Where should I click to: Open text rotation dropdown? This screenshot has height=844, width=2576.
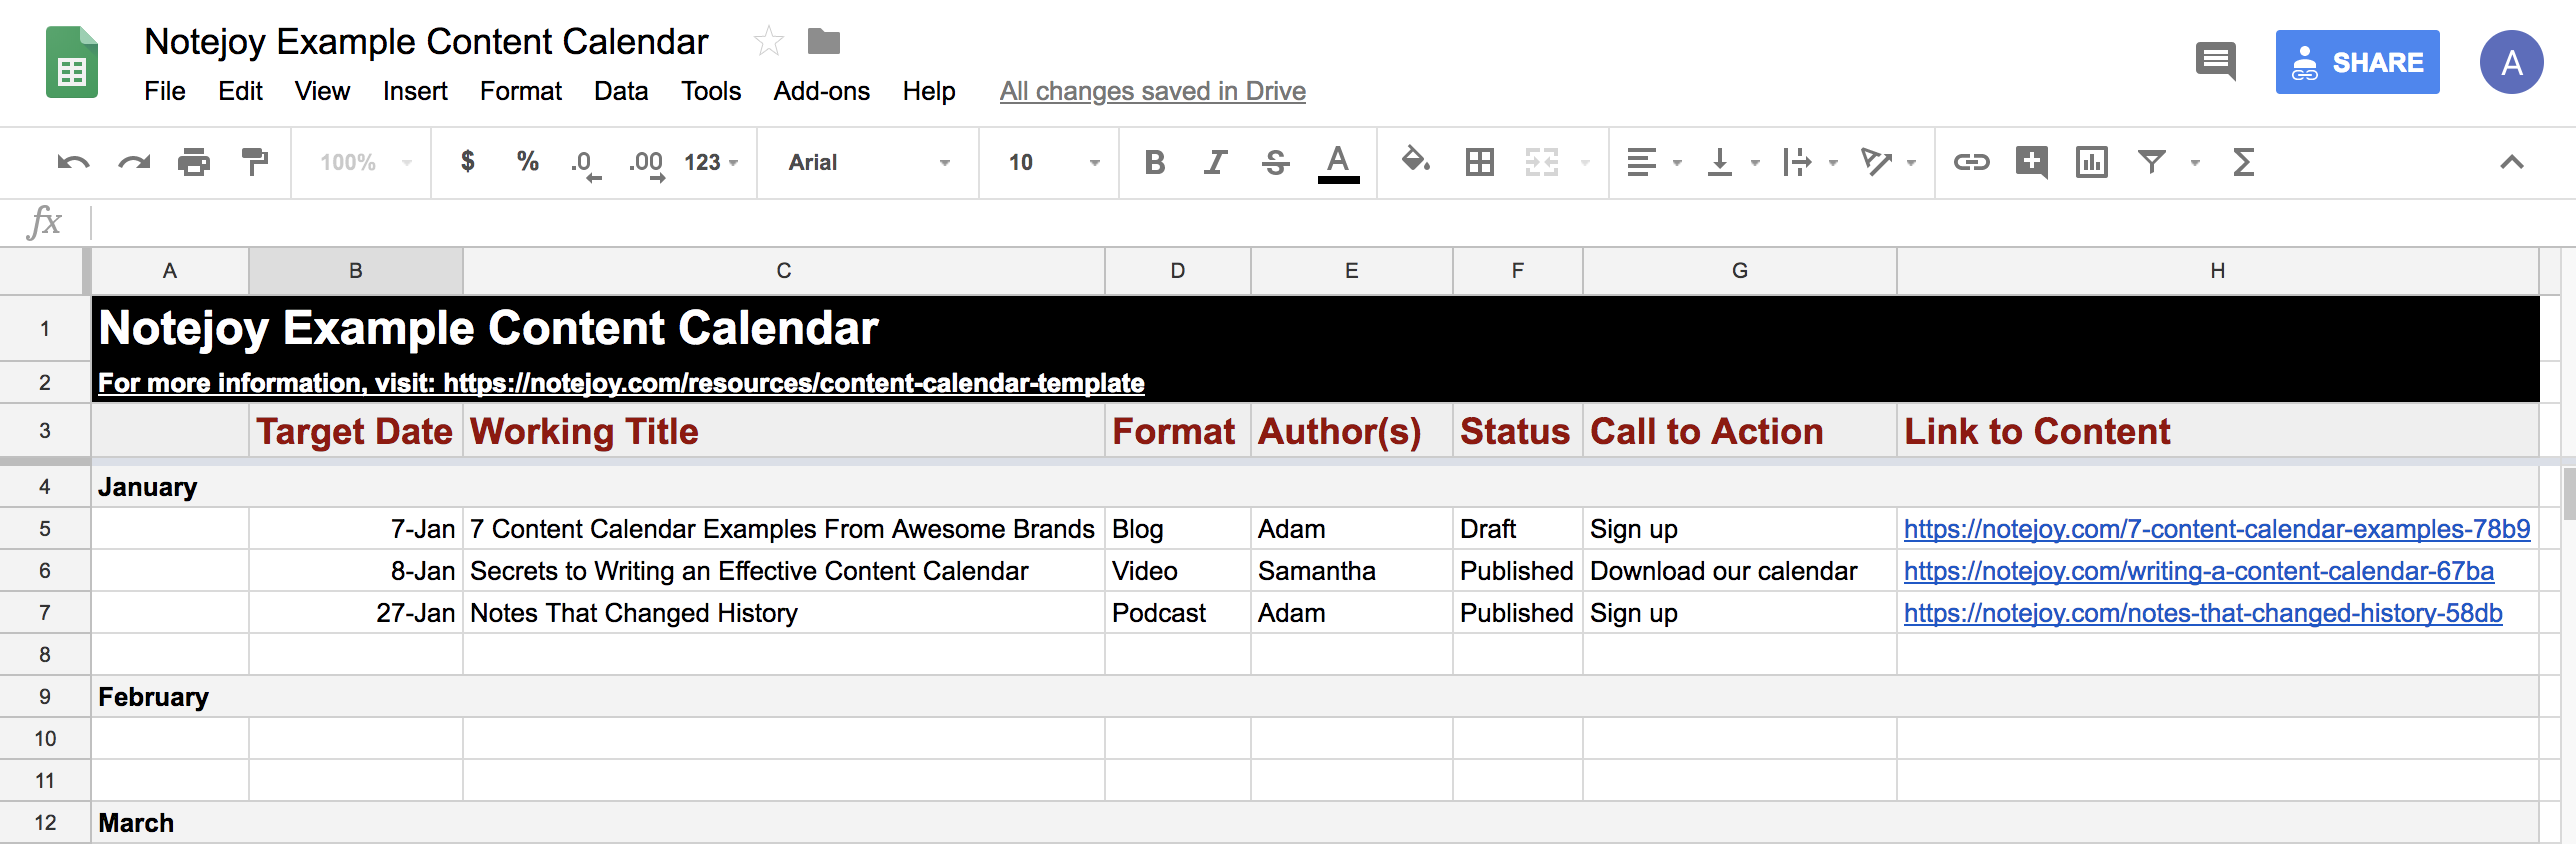(x=1888, y=162)
